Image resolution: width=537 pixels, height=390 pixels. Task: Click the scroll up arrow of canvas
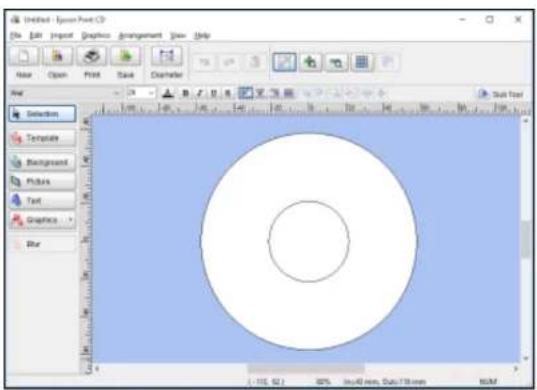(526, 121)
